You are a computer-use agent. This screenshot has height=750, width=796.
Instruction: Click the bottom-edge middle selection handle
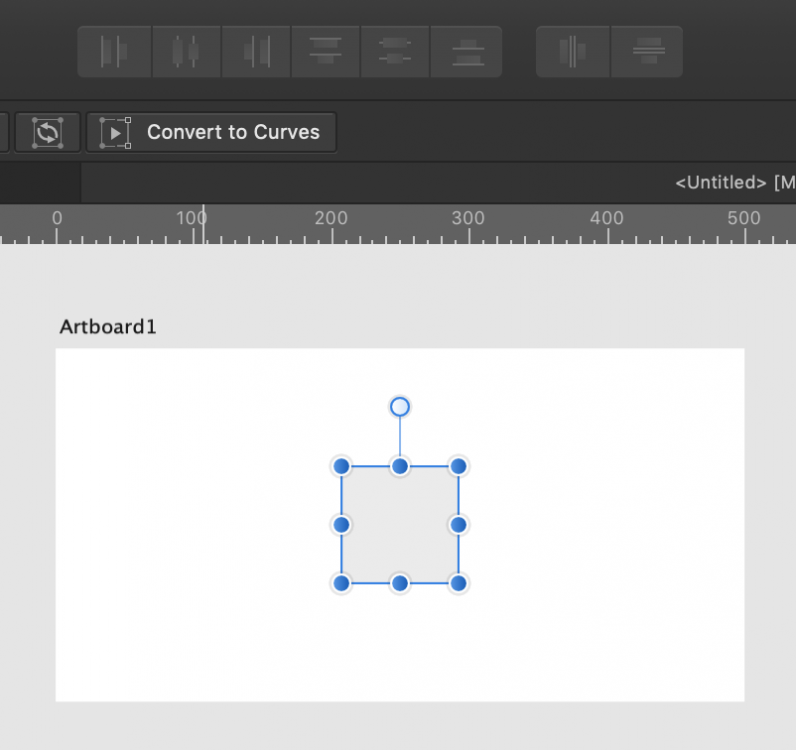[400, 583]
